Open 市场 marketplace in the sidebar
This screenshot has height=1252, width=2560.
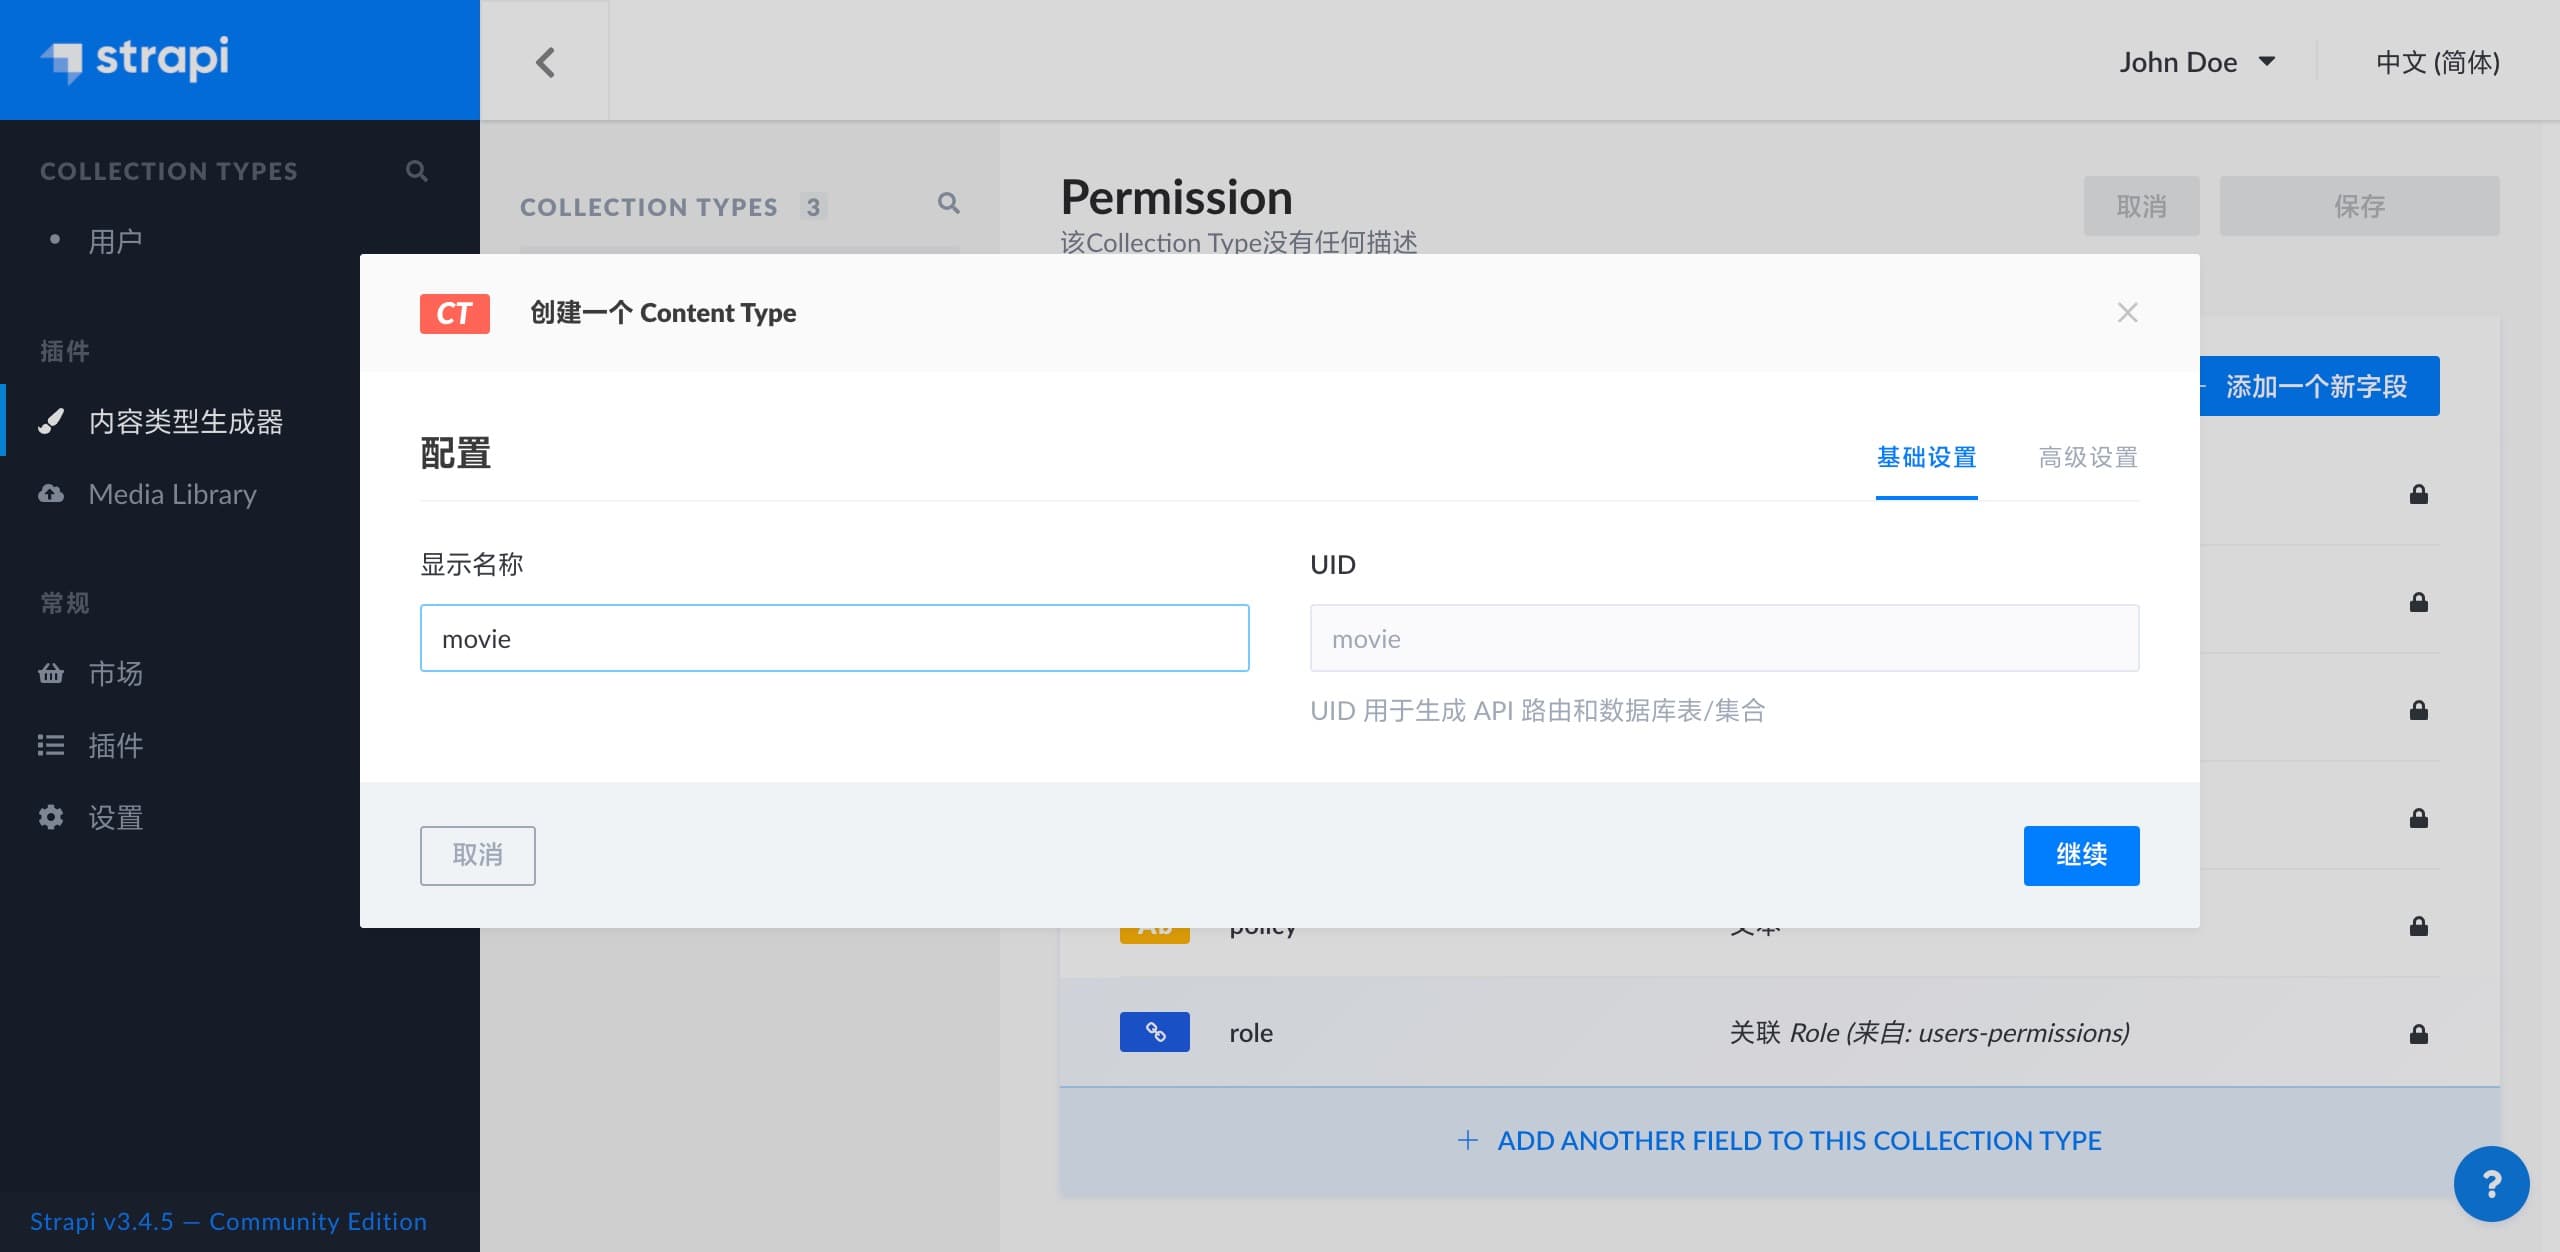click(x=115, y=673)
